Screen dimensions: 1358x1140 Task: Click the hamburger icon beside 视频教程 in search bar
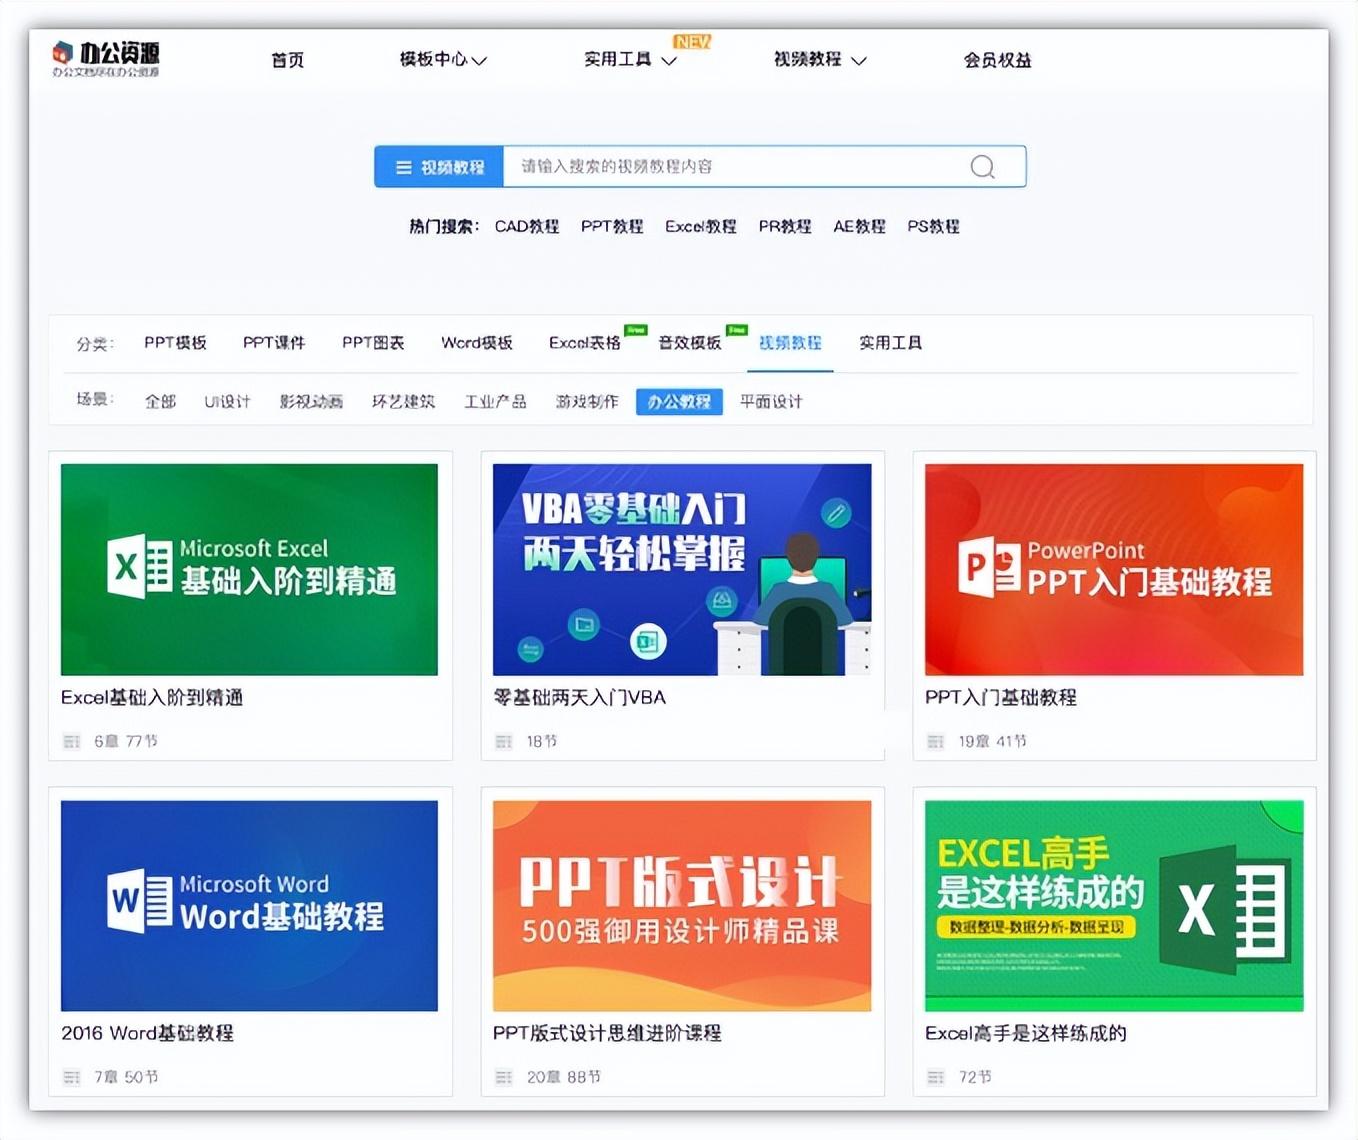coord(404,166)
